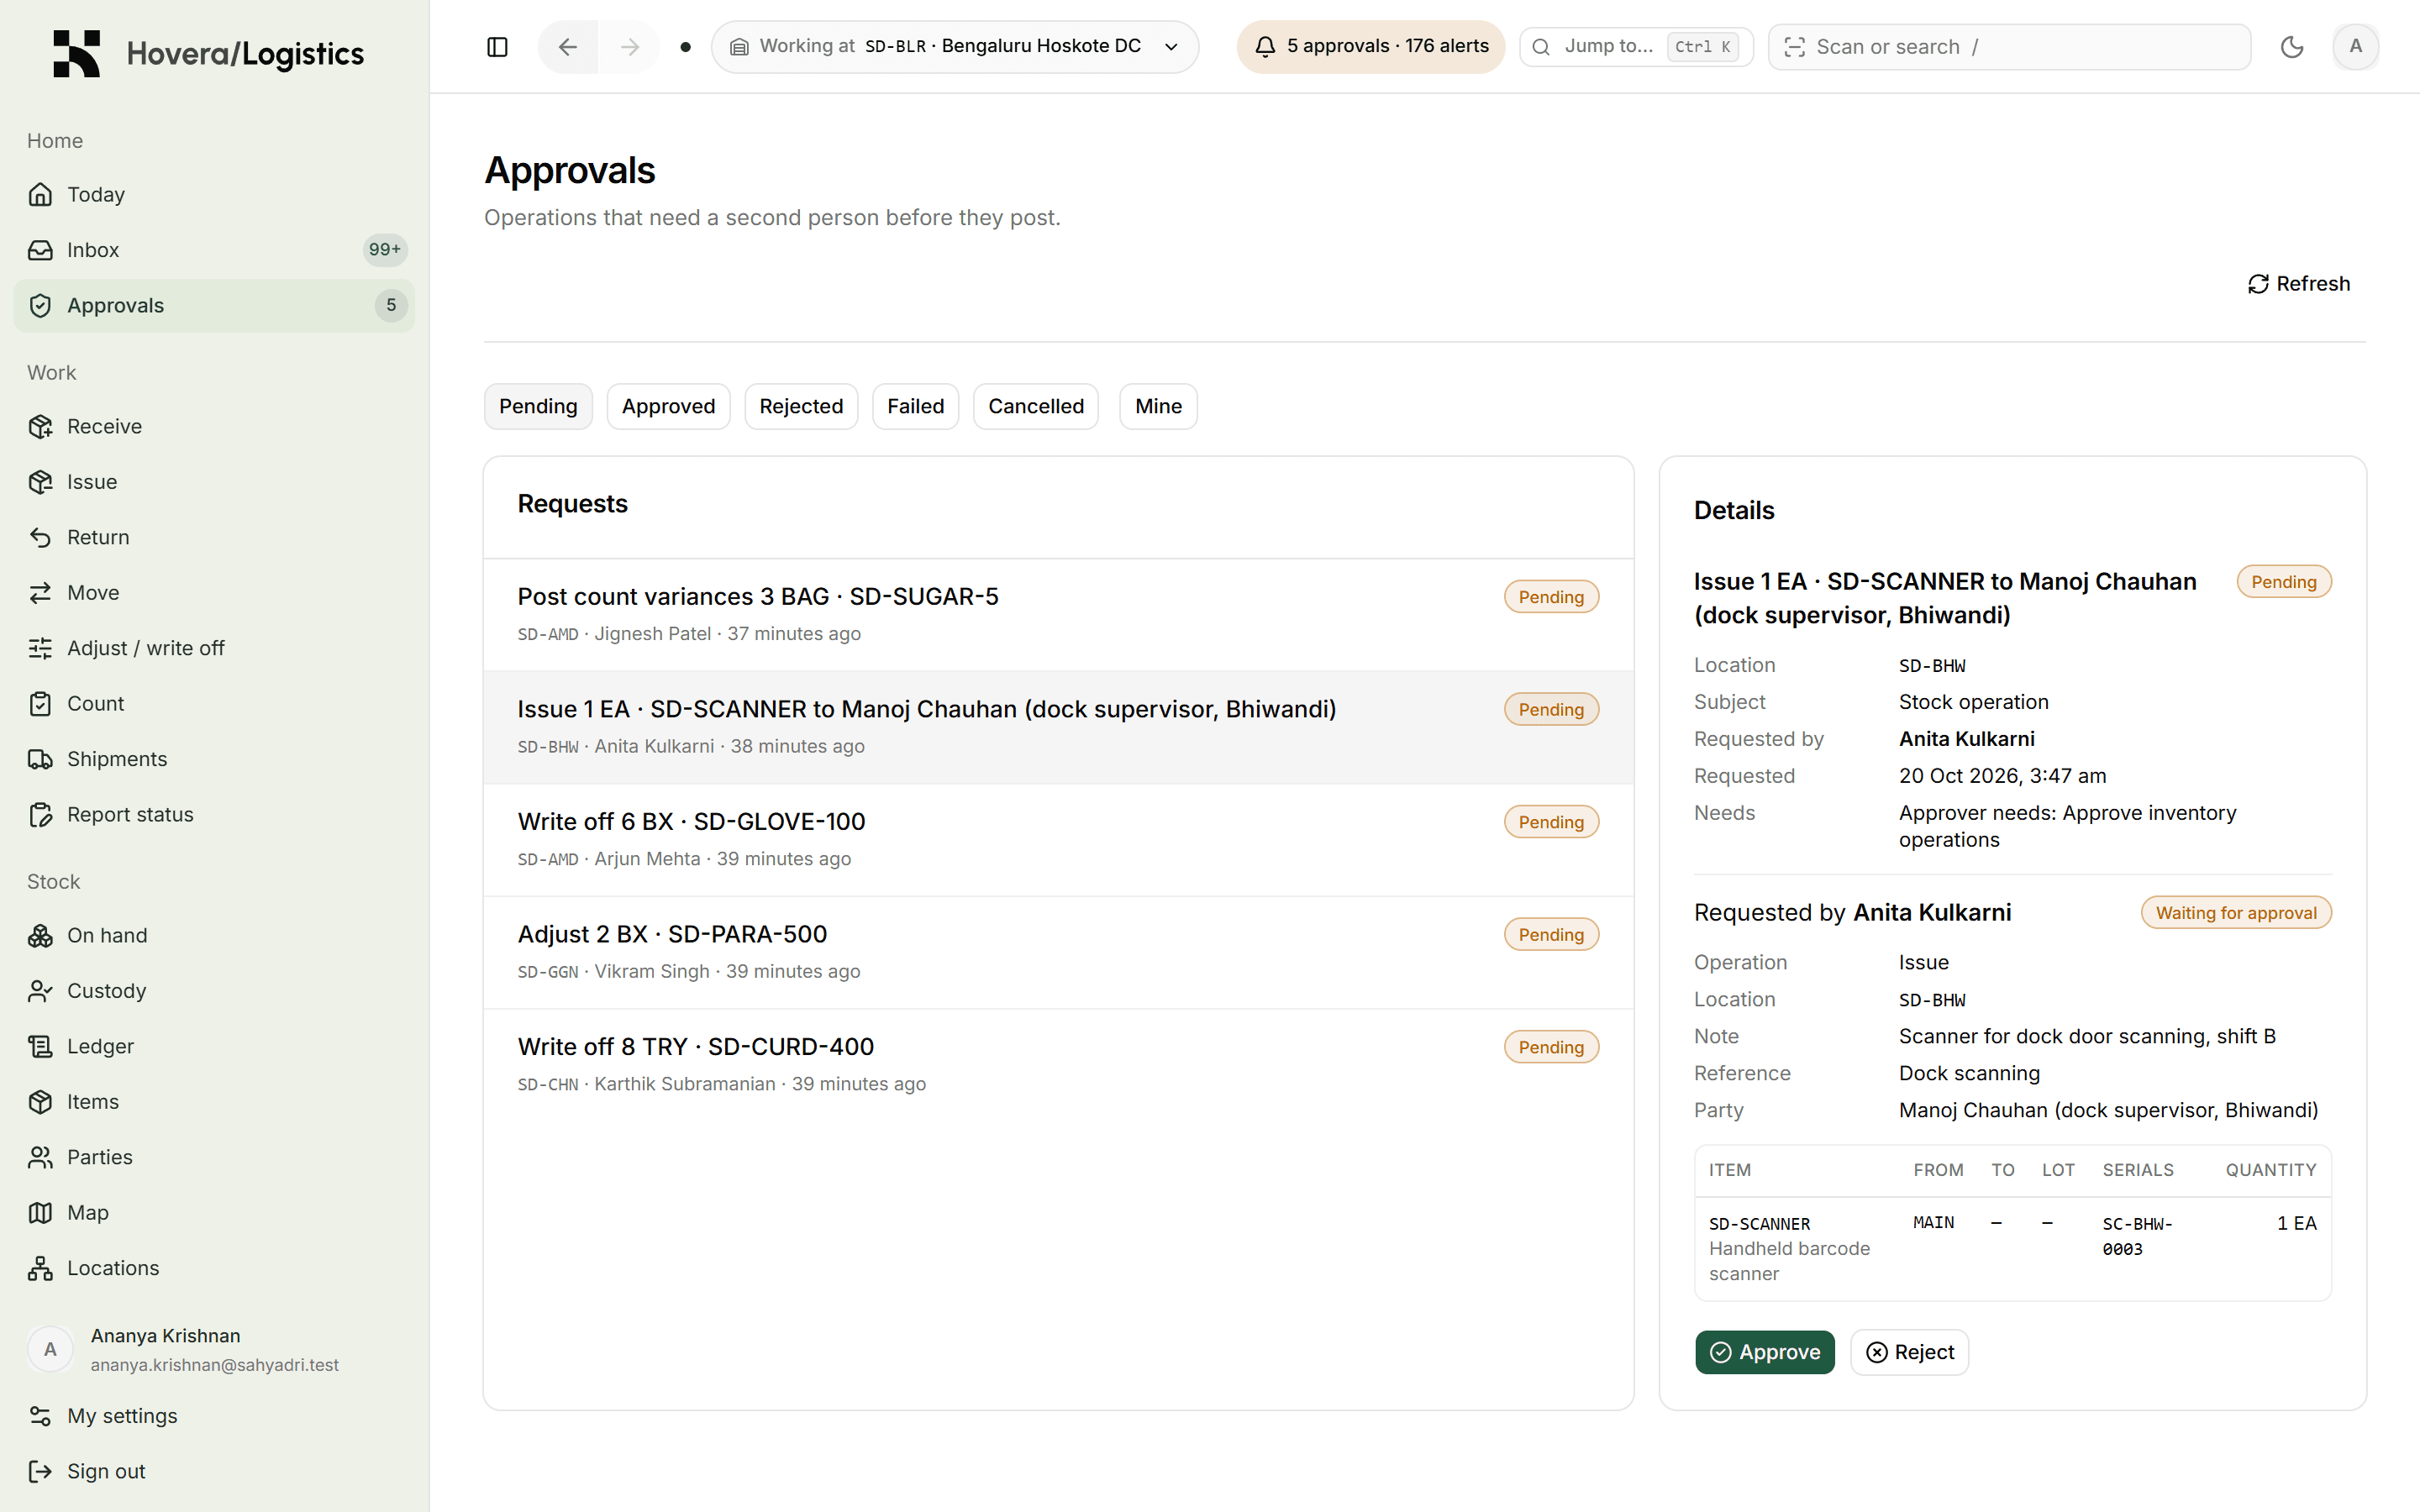Select the Mine filter tab
Viewport: 2420px width, 1512px height.
pos(1158,407)
